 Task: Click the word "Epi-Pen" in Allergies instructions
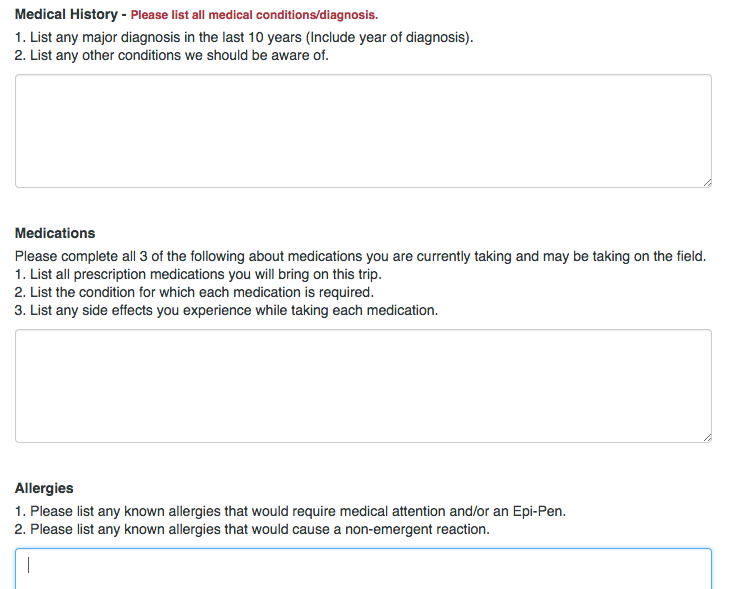pos(541,511)
